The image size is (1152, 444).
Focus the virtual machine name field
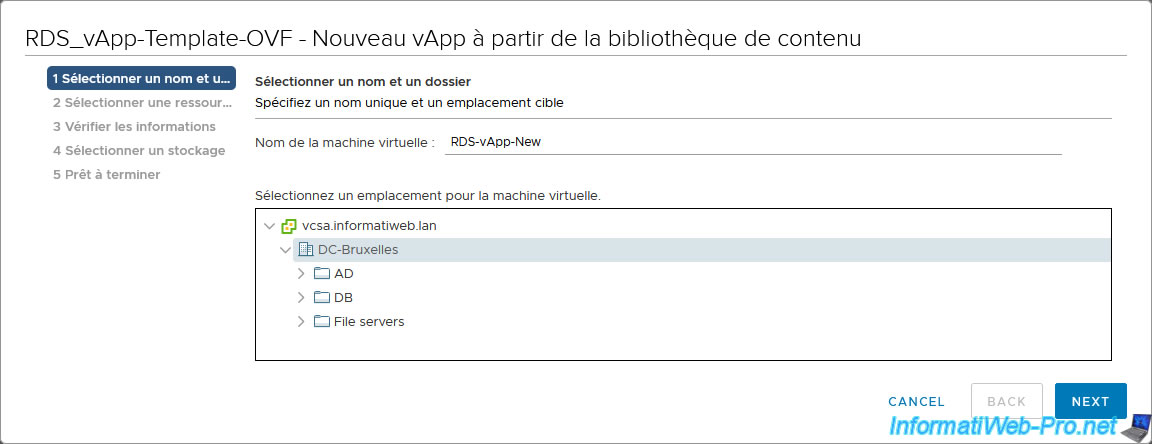753,143
